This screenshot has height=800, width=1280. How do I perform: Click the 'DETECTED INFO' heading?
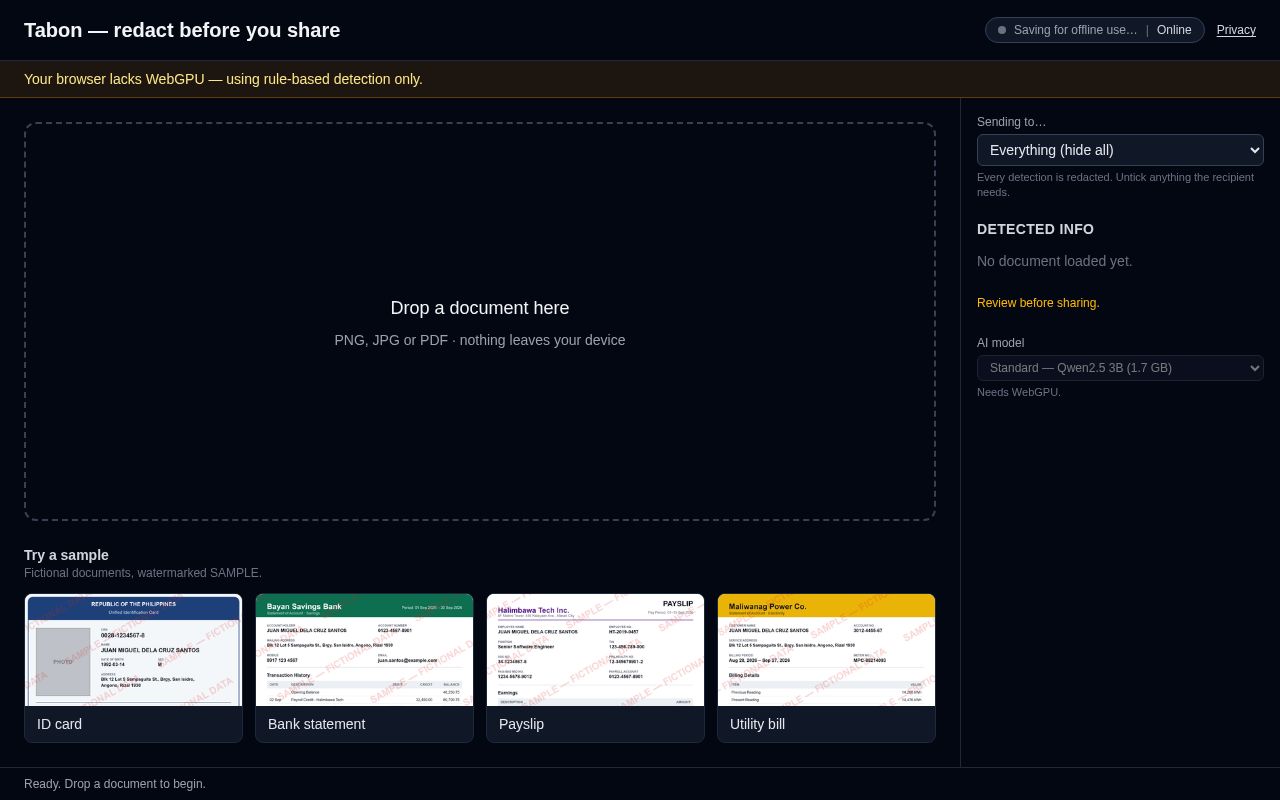coord(1035,229)
